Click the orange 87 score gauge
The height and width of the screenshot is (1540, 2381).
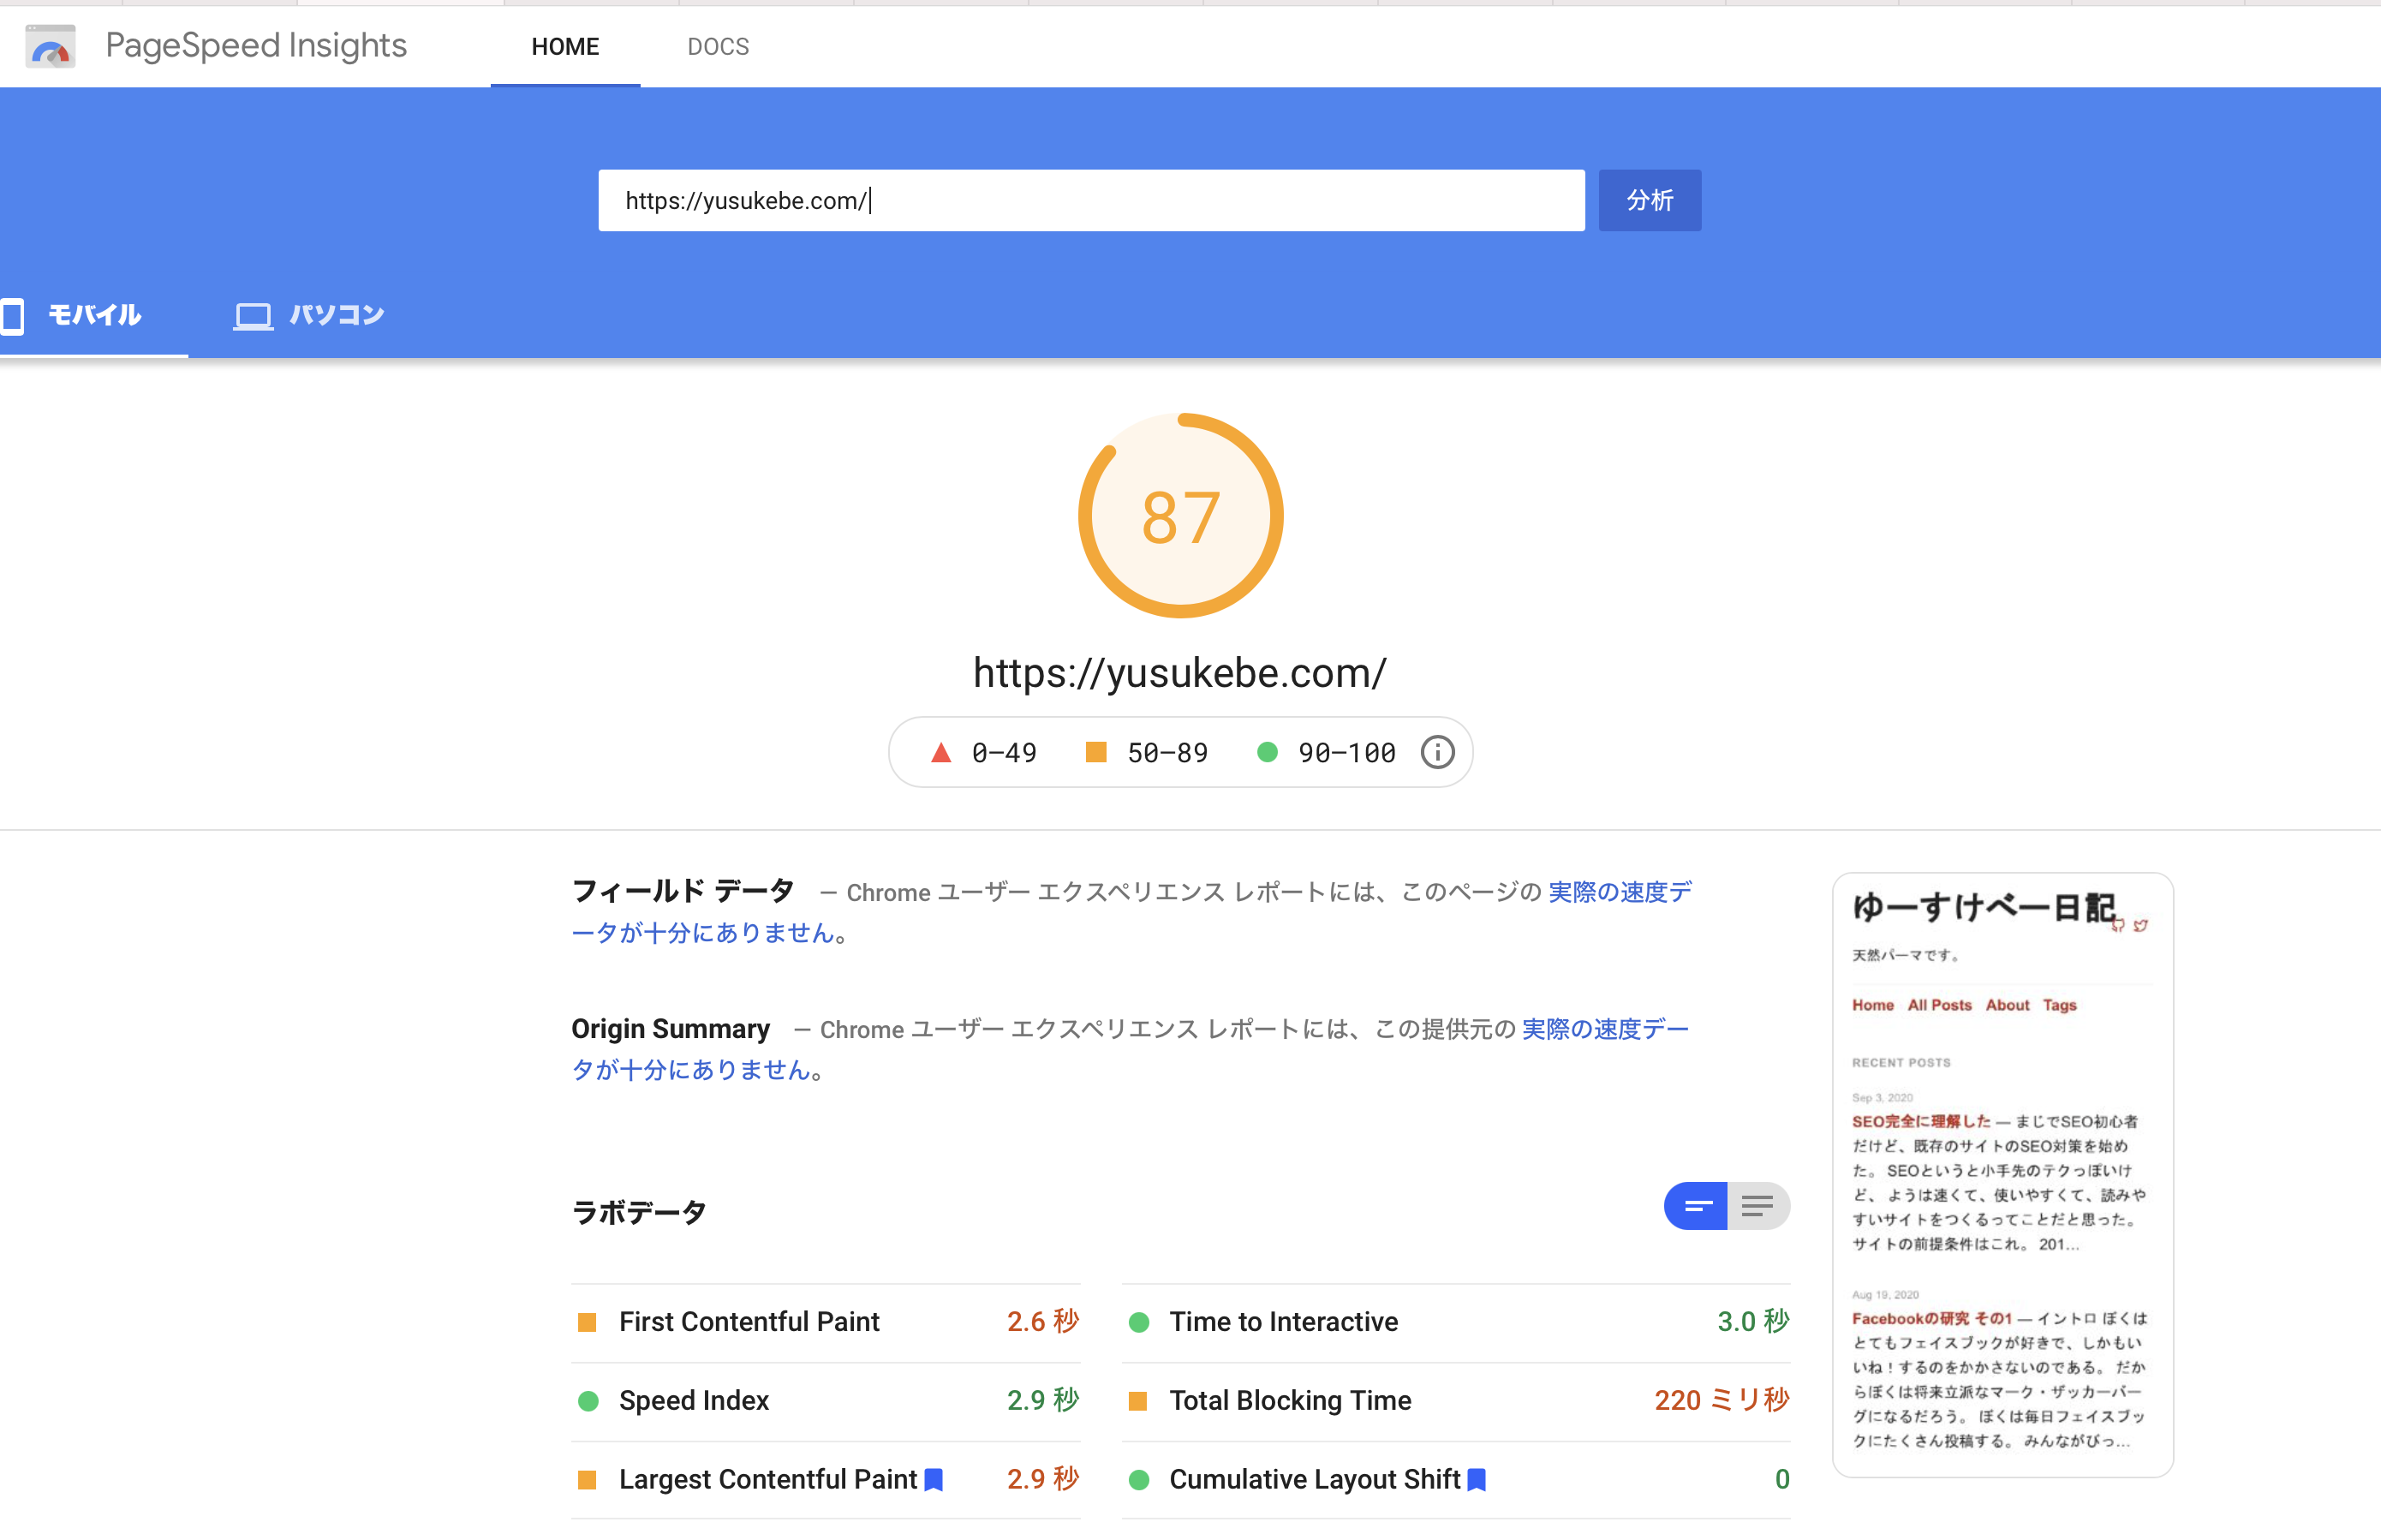click(x=1180, y=516)
